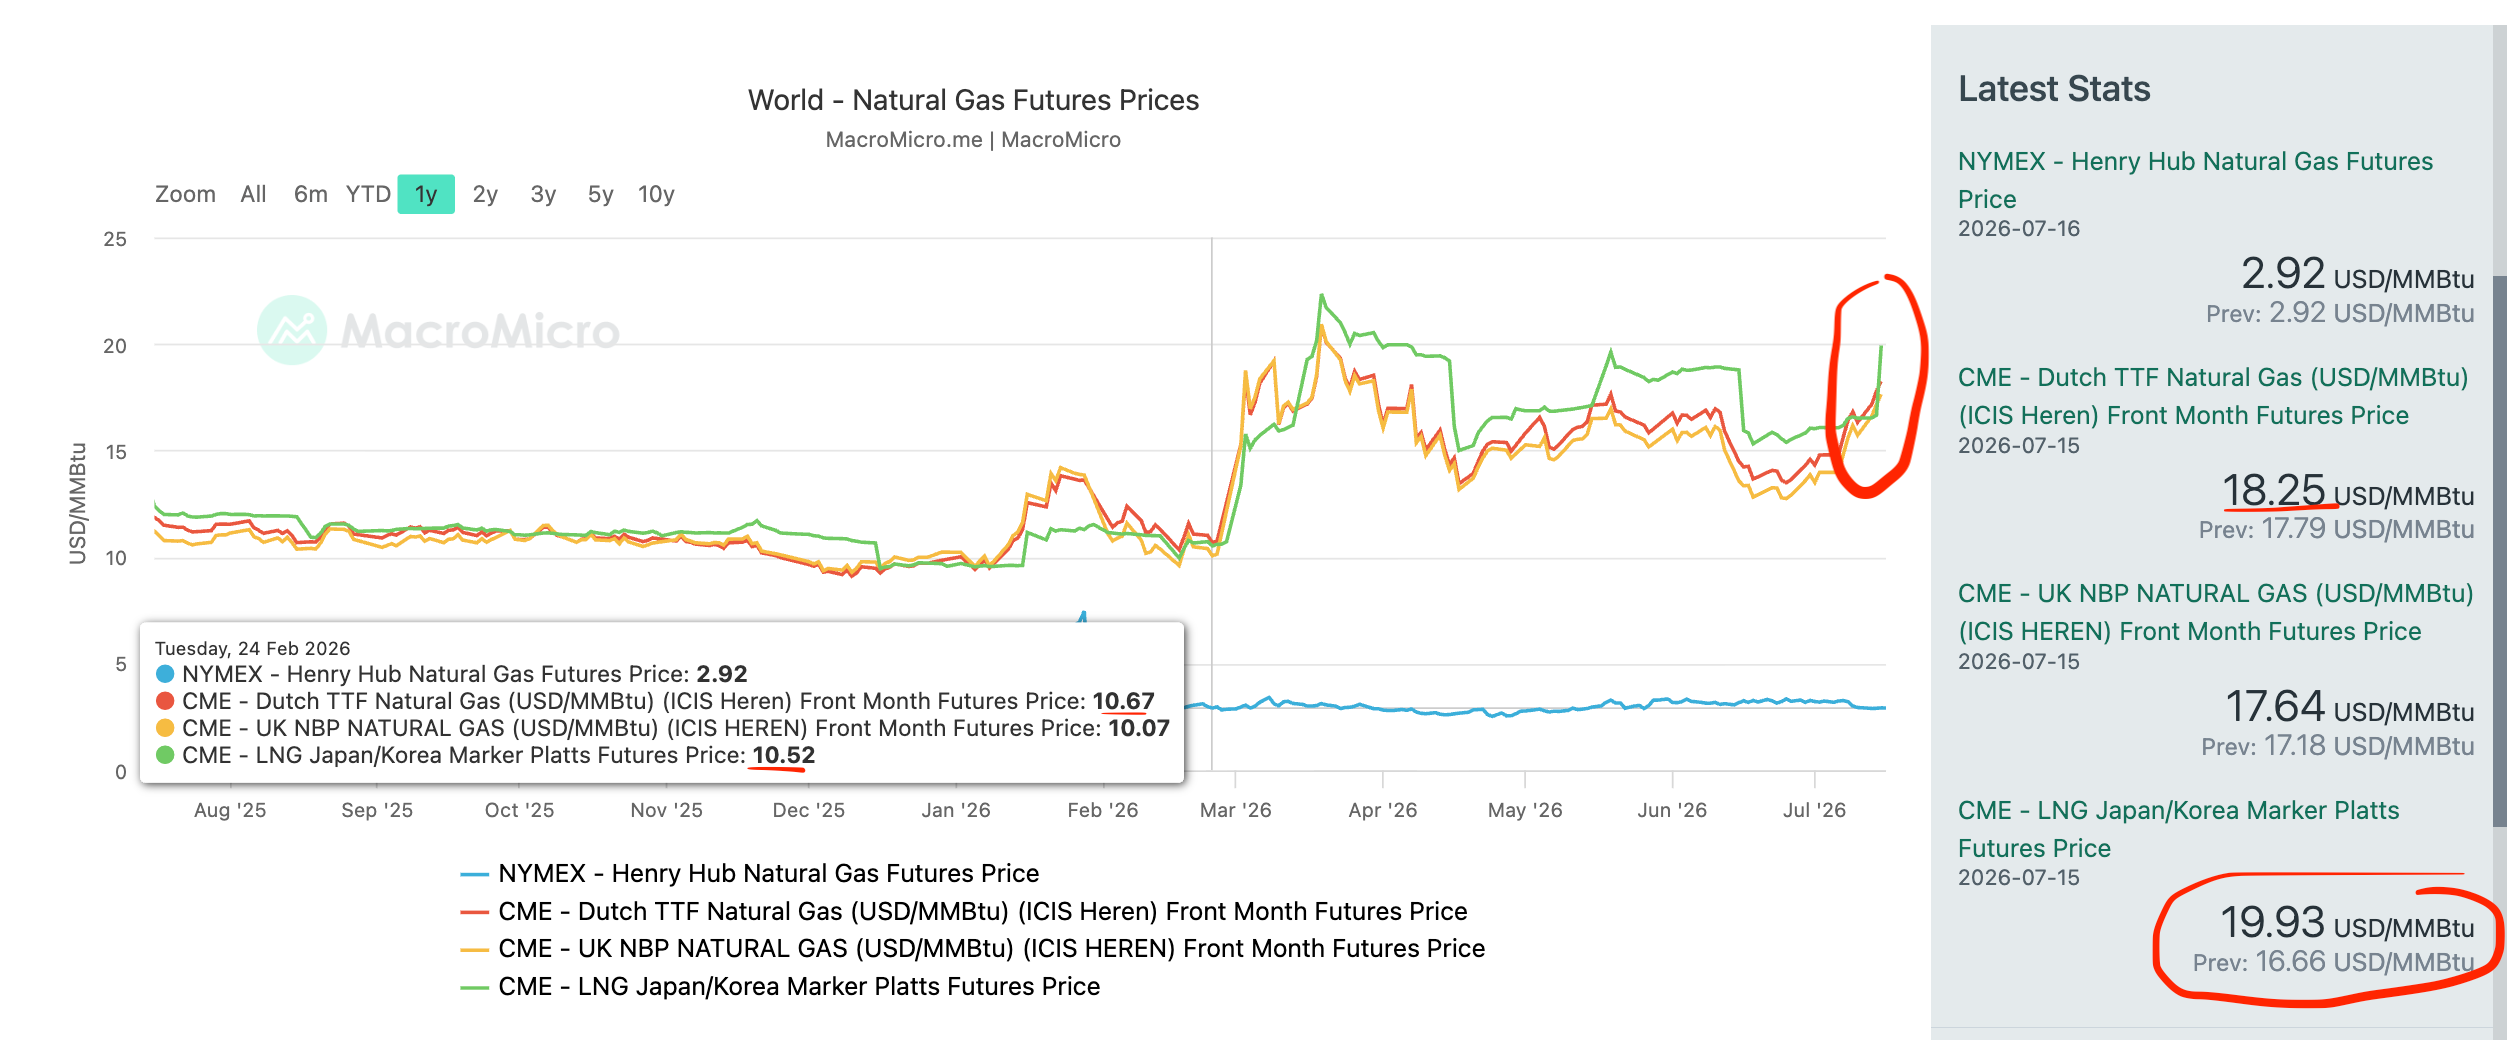Click the MacroMicro watermark logo icon
2518x1050 pixels.
[x=292, y=330]
